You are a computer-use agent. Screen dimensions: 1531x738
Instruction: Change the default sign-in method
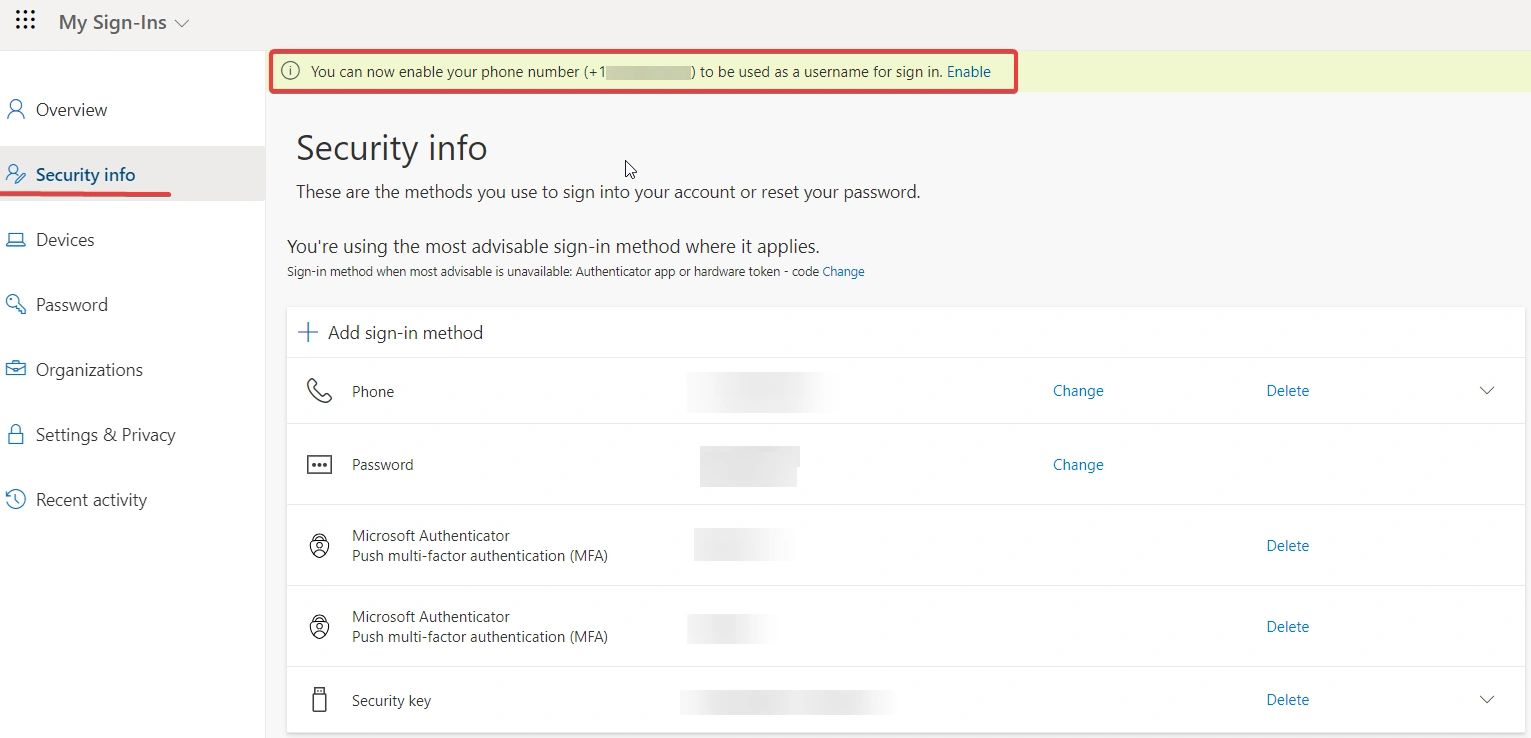[x=843, y=271]
